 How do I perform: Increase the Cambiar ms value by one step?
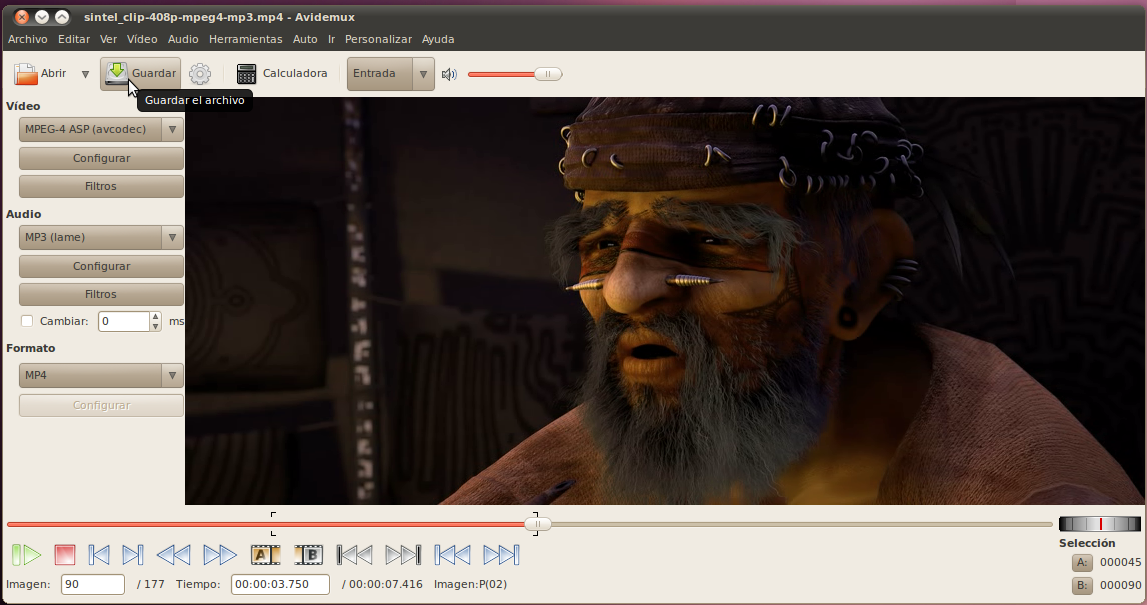[155, 317]
